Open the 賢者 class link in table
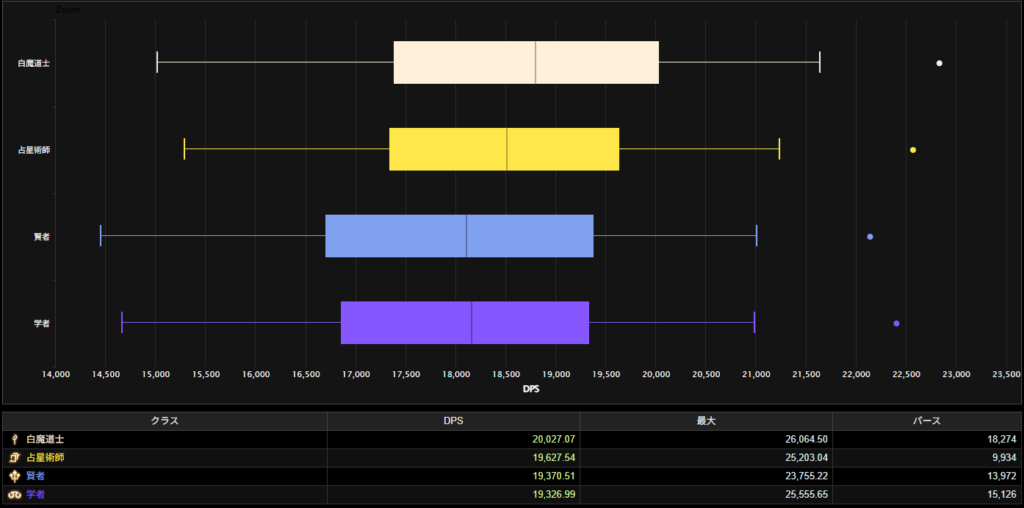This screenshot has height=508, width=1024. coord(36,476)
